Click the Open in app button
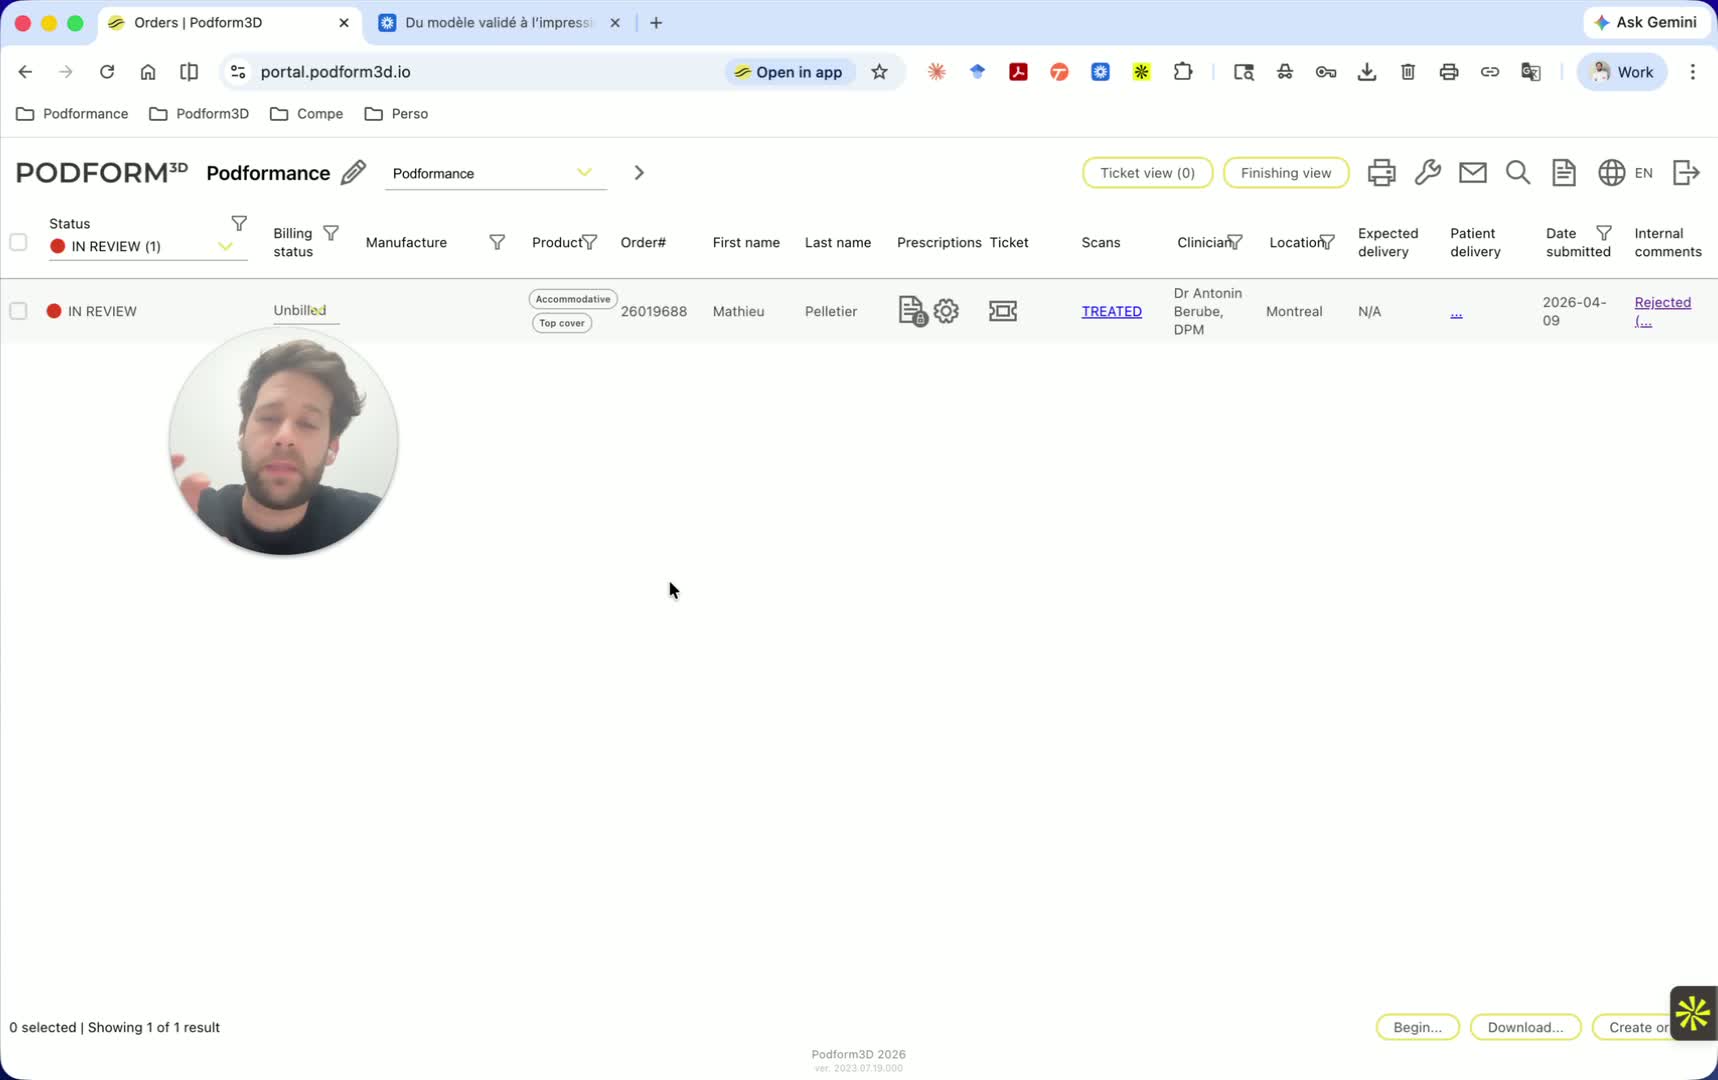 click(789, 72)
